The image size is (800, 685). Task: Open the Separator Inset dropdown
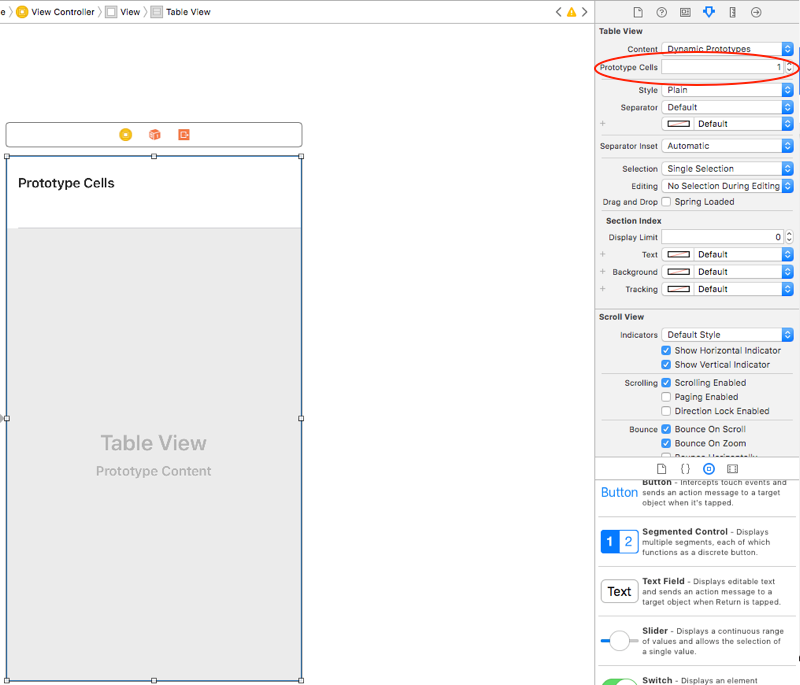(x=727, y=145)
